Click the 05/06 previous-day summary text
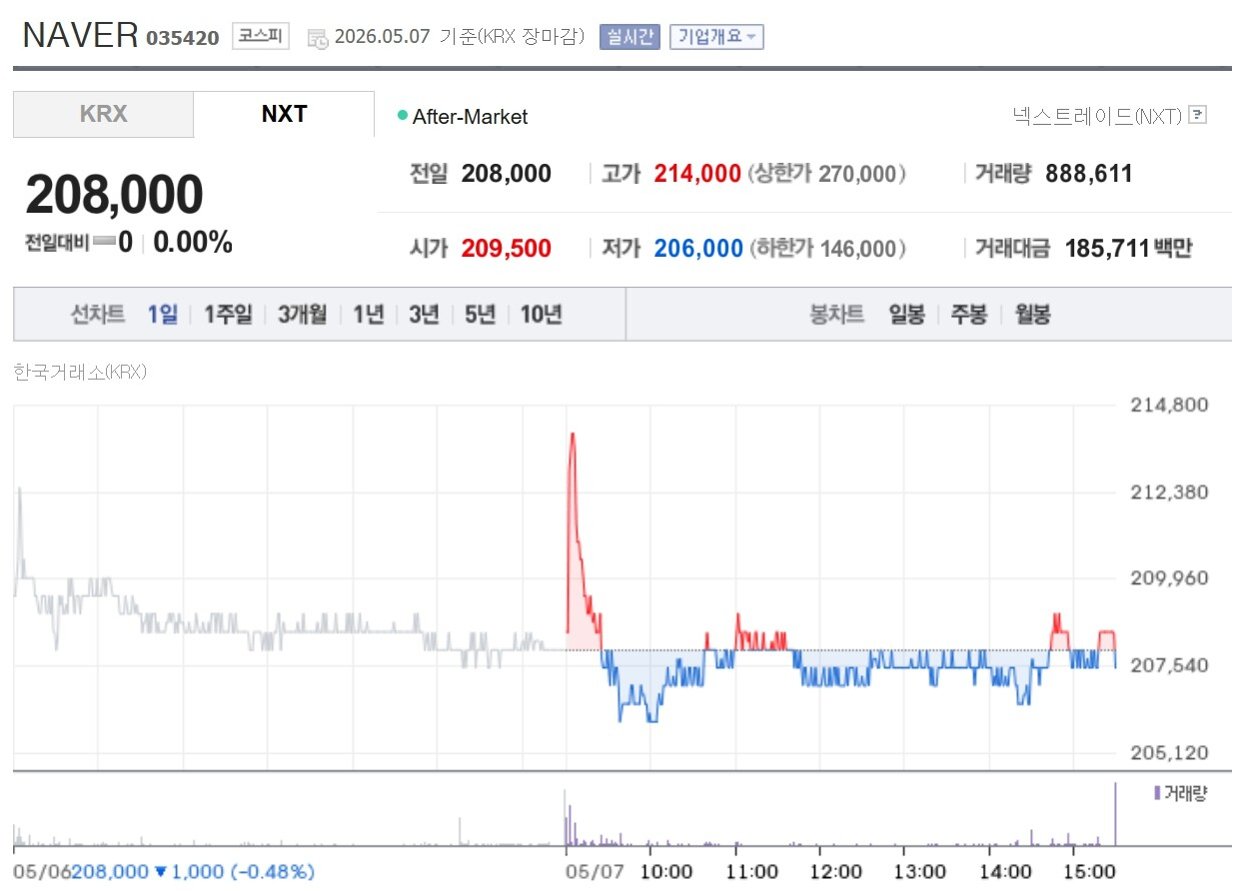The image size is (1233, 891). coord(164,872)
